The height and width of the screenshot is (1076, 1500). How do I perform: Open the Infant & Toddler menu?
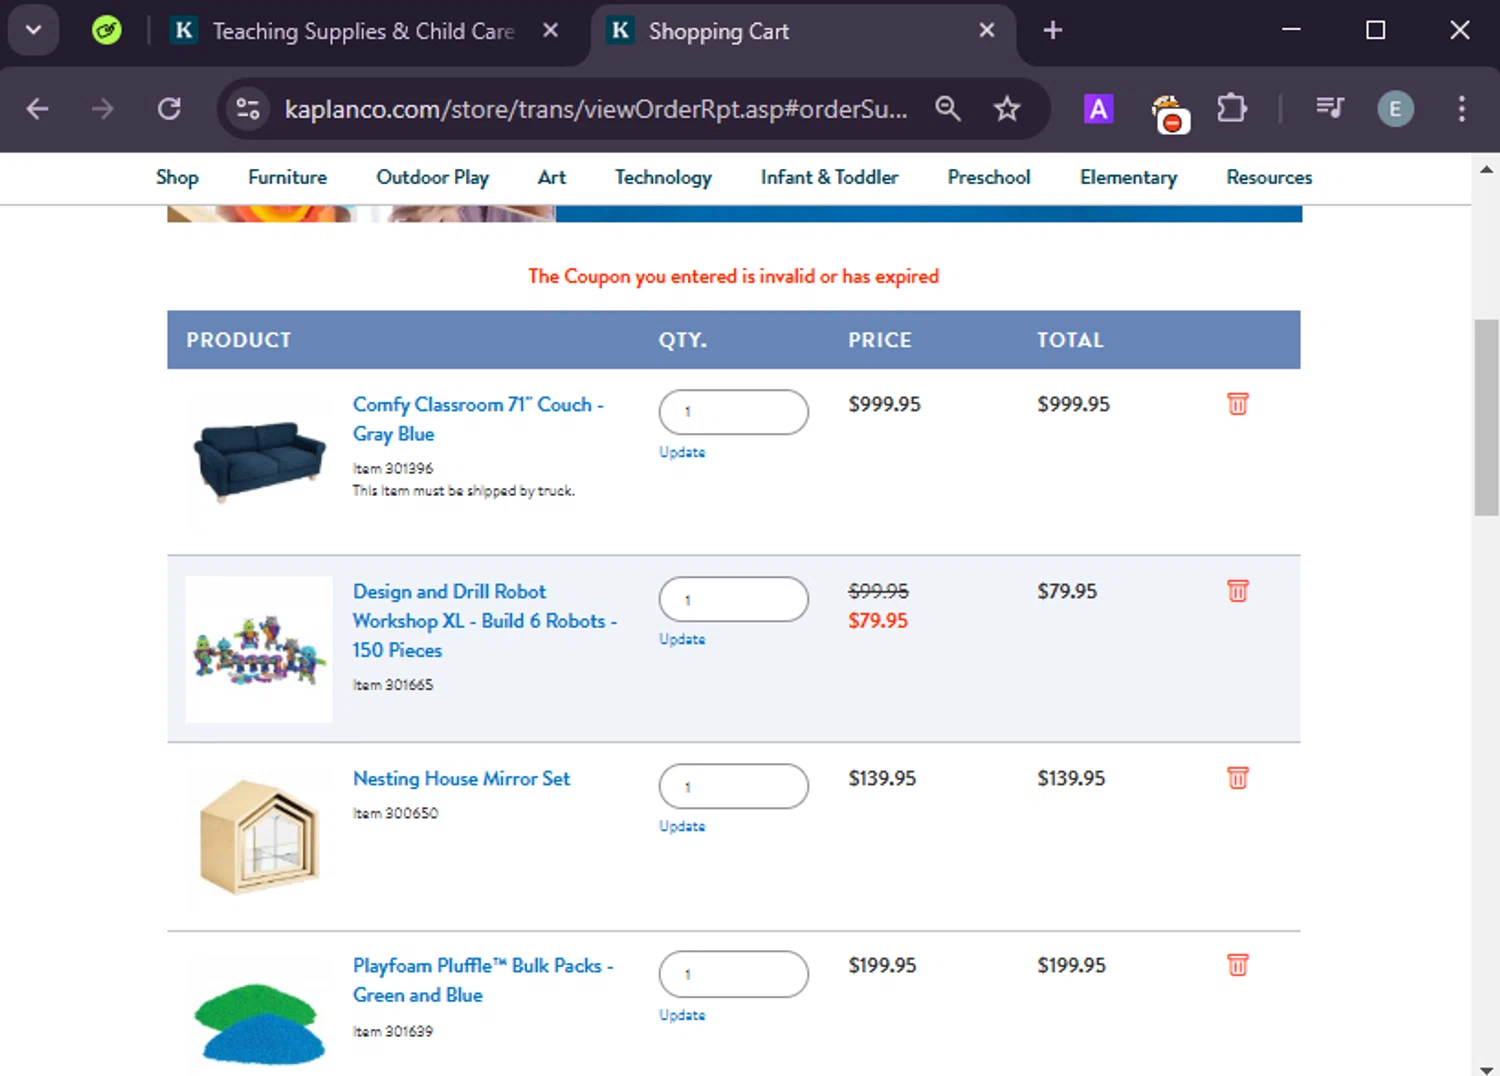829,177
